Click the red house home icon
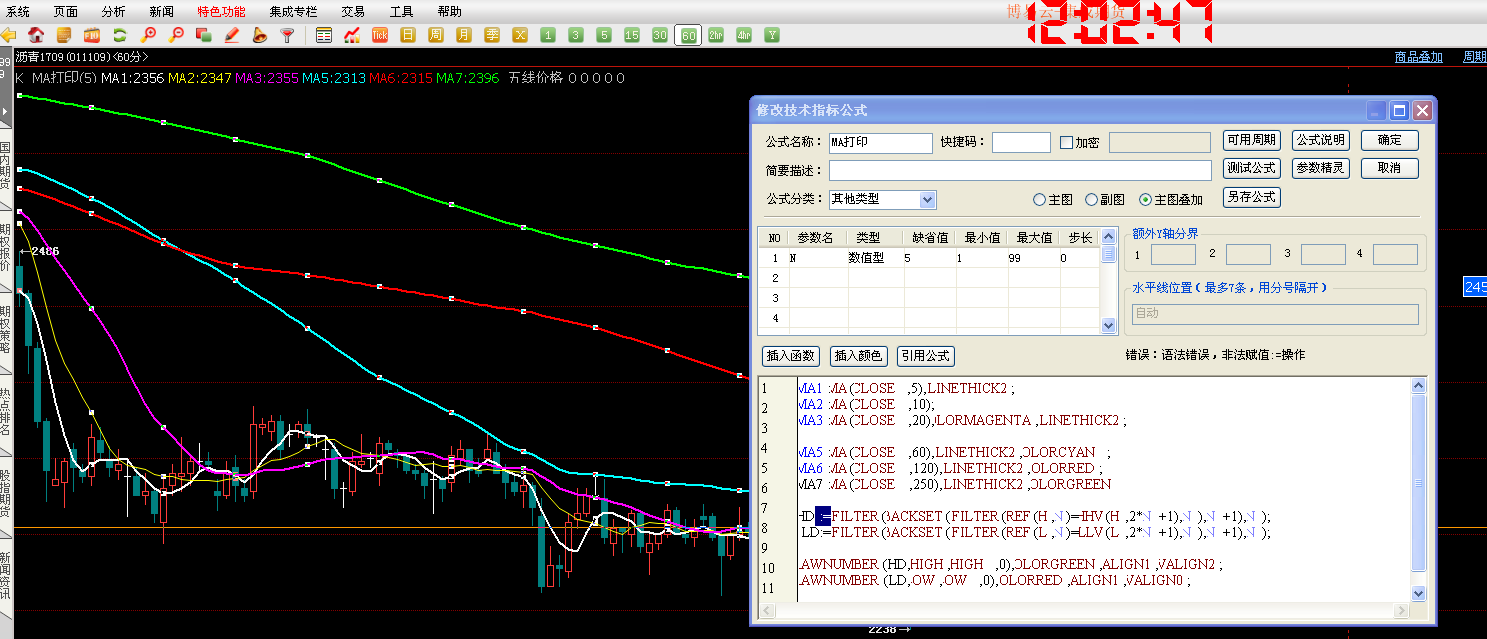 (x=36, y=35)
